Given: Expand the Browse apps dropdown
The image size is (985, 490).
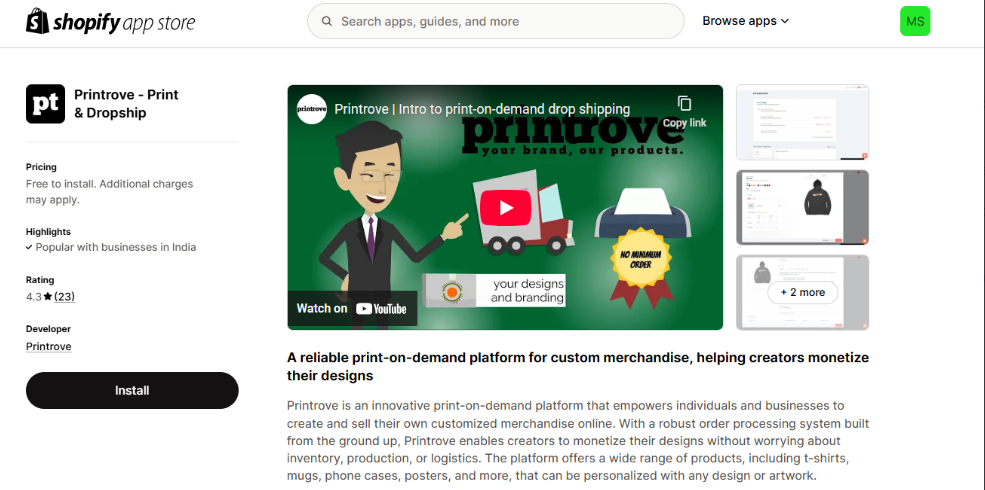Looking at the screenshot, I should (744, 21).
